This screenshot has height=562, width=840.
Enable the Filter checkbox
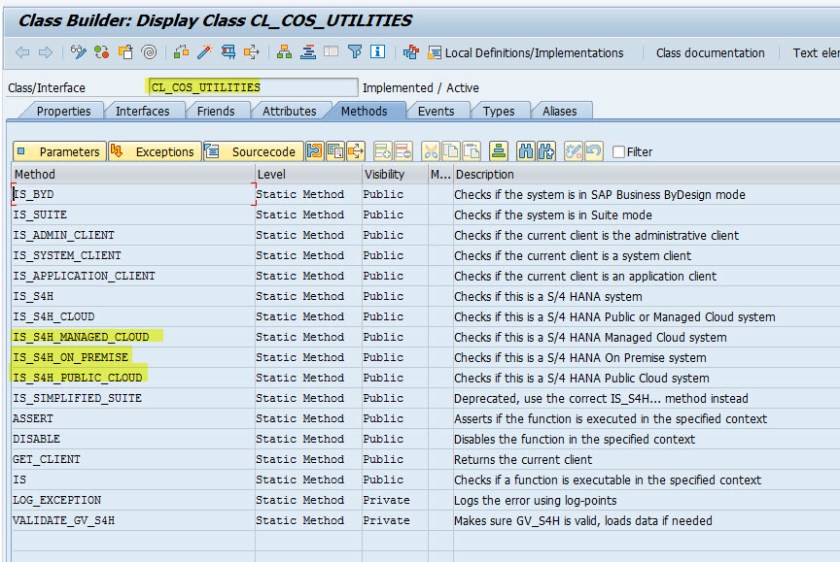click(618, 152)
